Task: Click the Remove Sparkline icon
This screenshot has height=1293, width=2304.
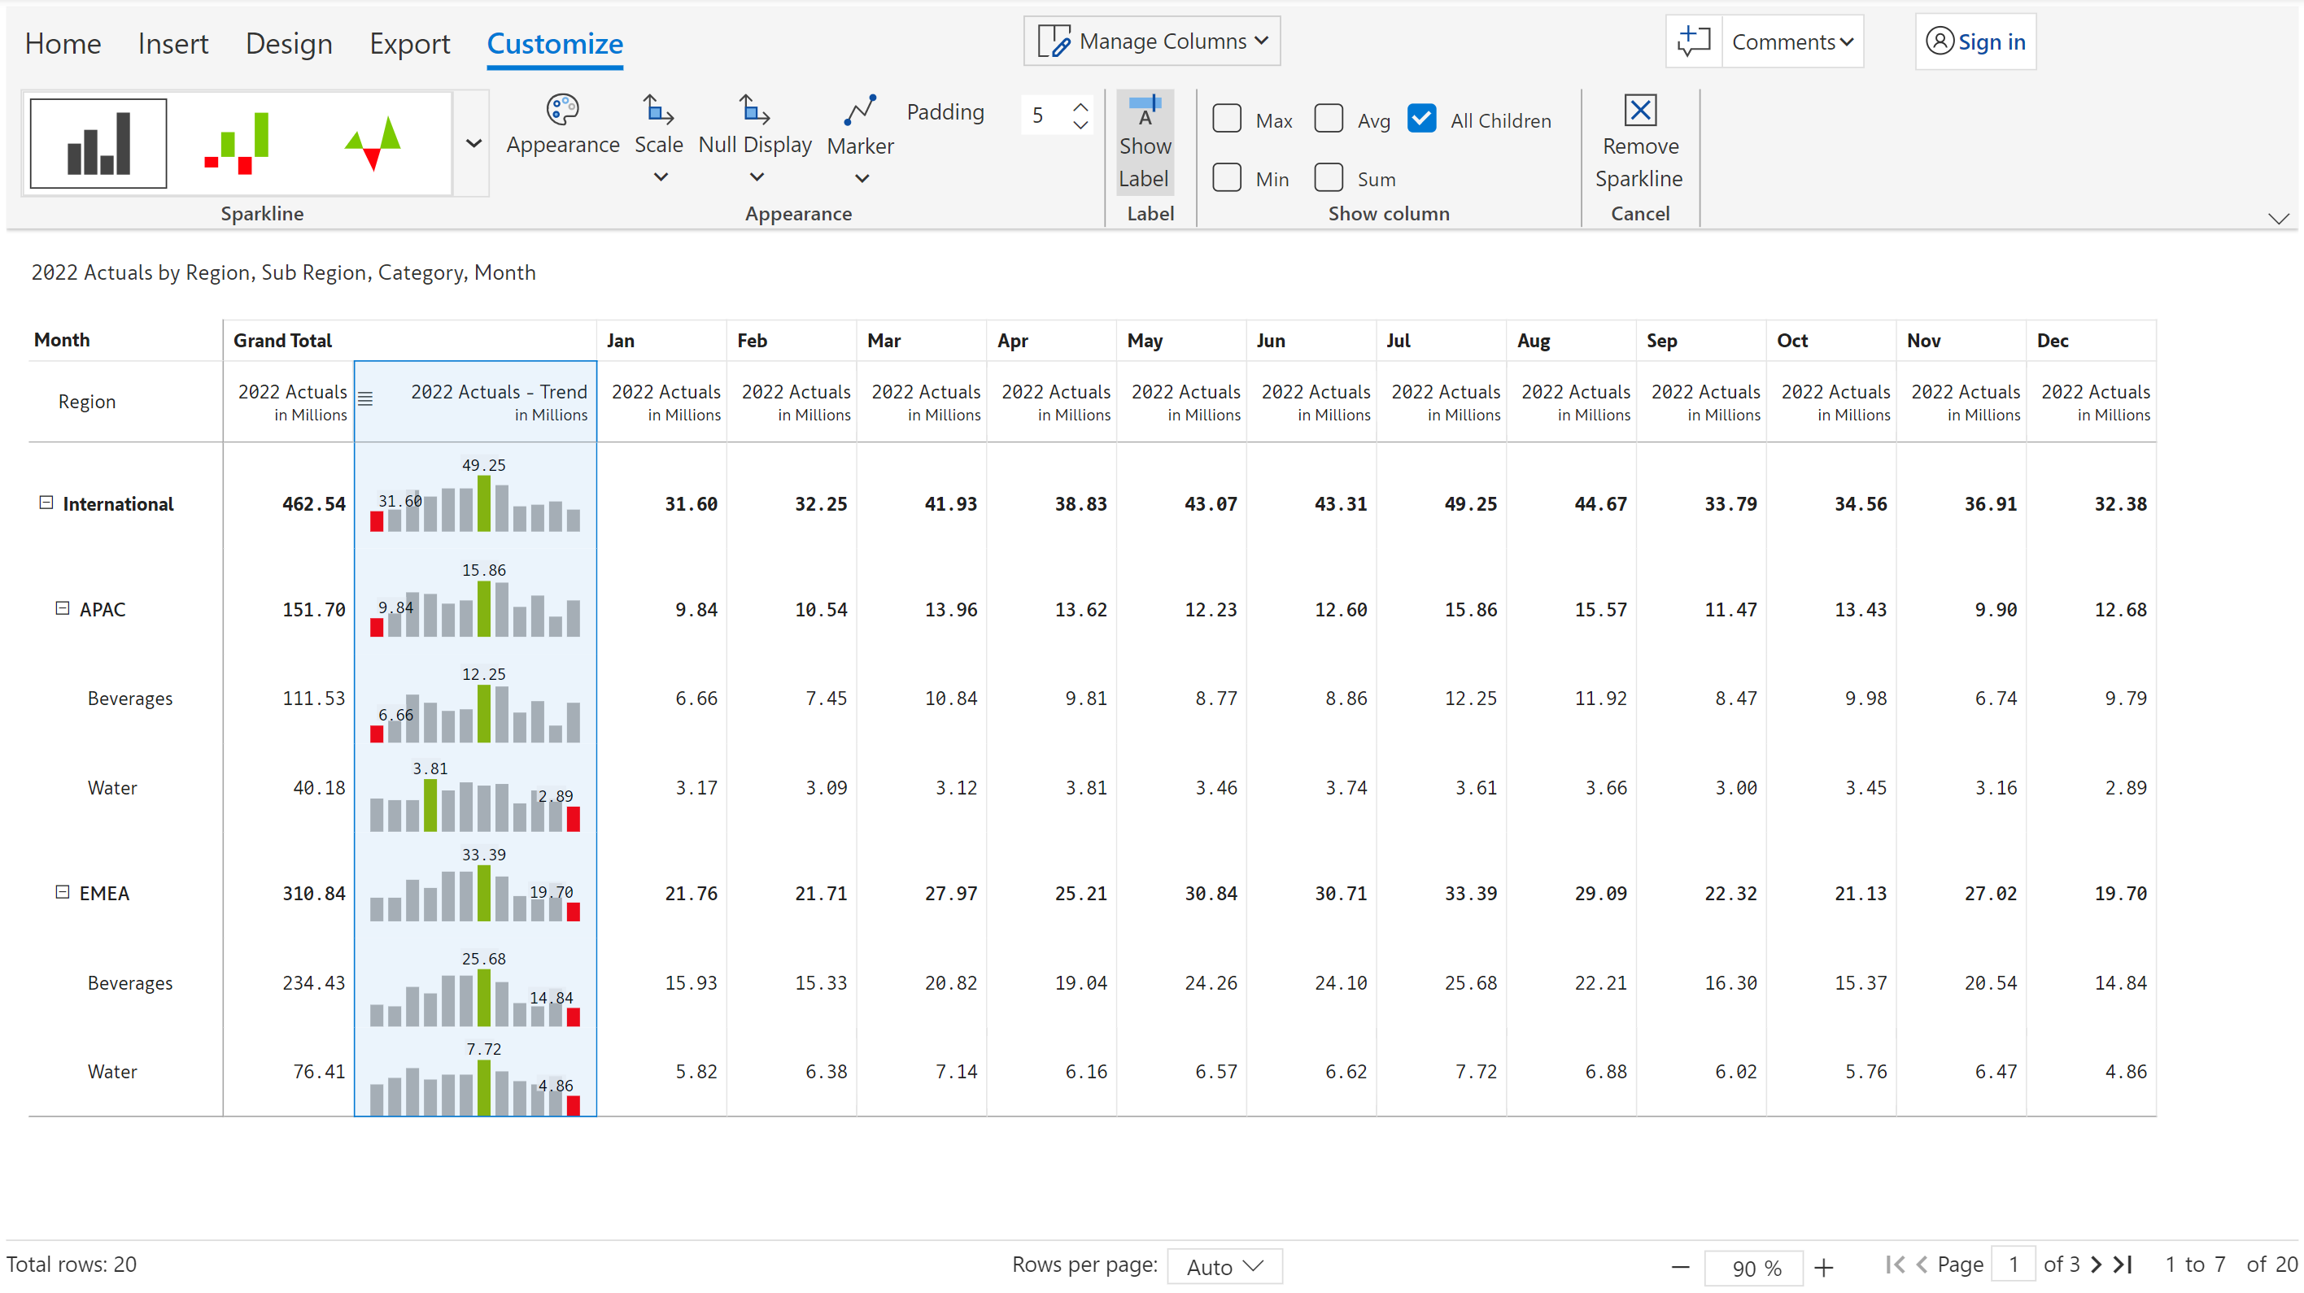Action: click(x=1640, y=110)
